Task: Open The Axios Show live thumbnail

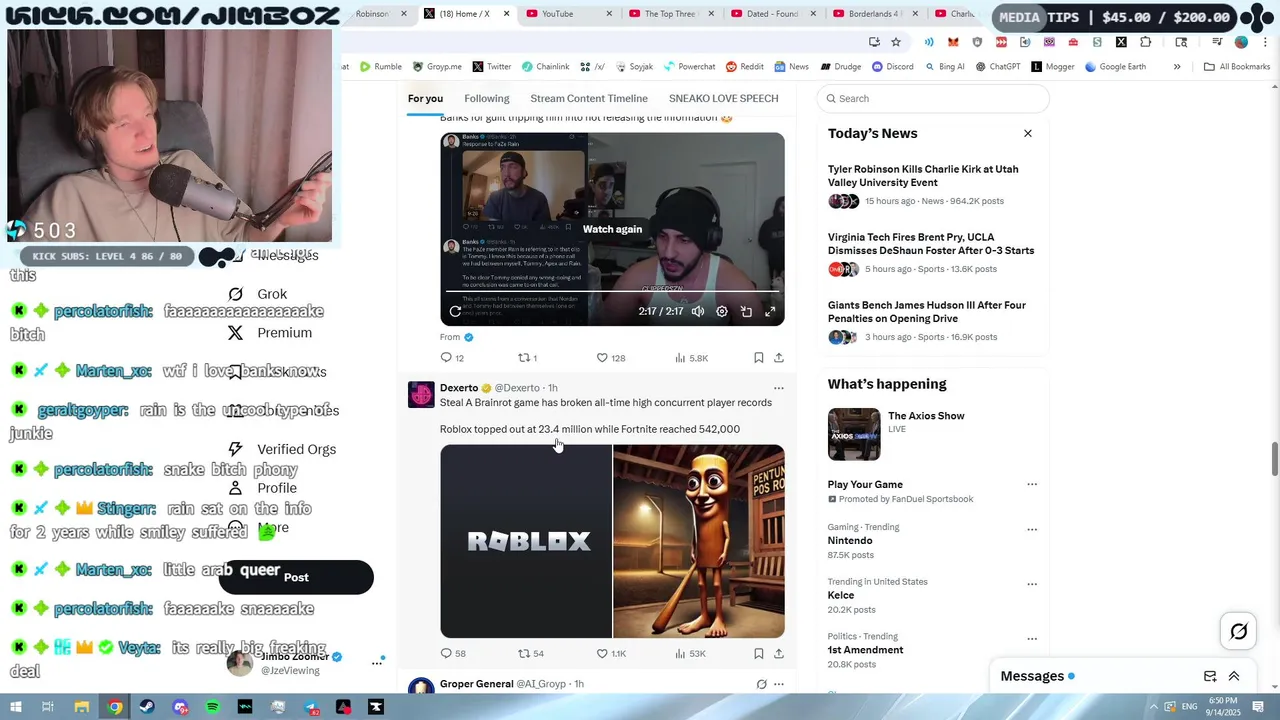Action: 854,434
